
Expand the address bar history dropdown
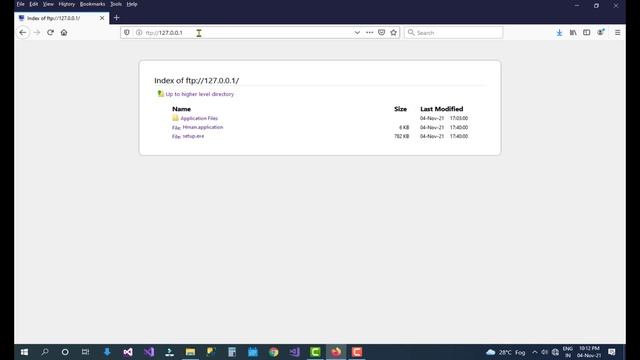pyautogui.click(x=357, y=33)
